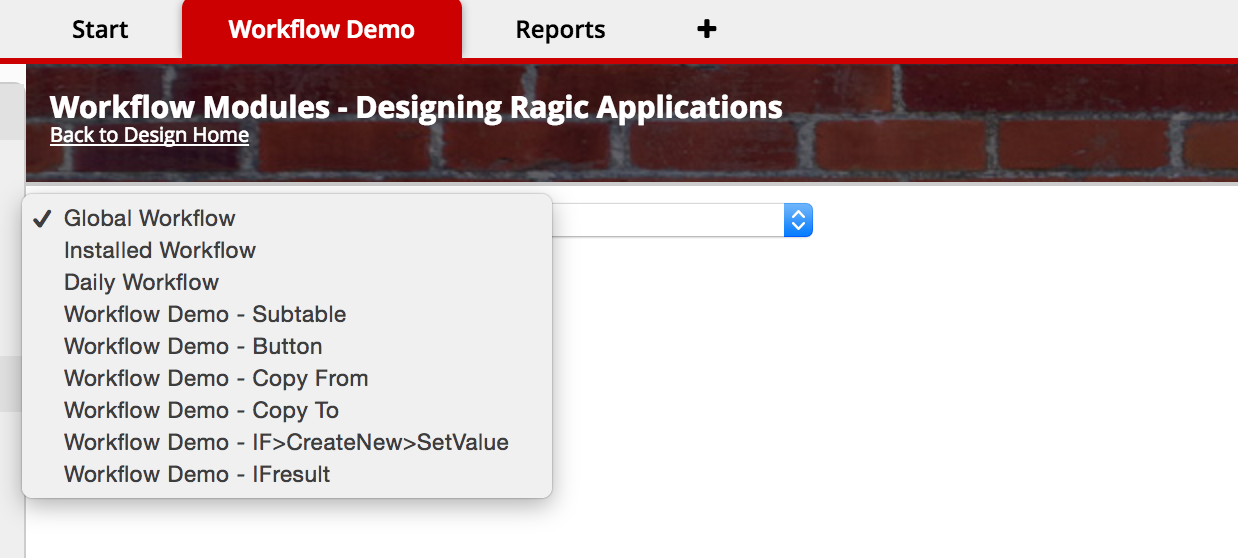
Task: Choose Workflow Demo - Button option
Action: (287, 346)
